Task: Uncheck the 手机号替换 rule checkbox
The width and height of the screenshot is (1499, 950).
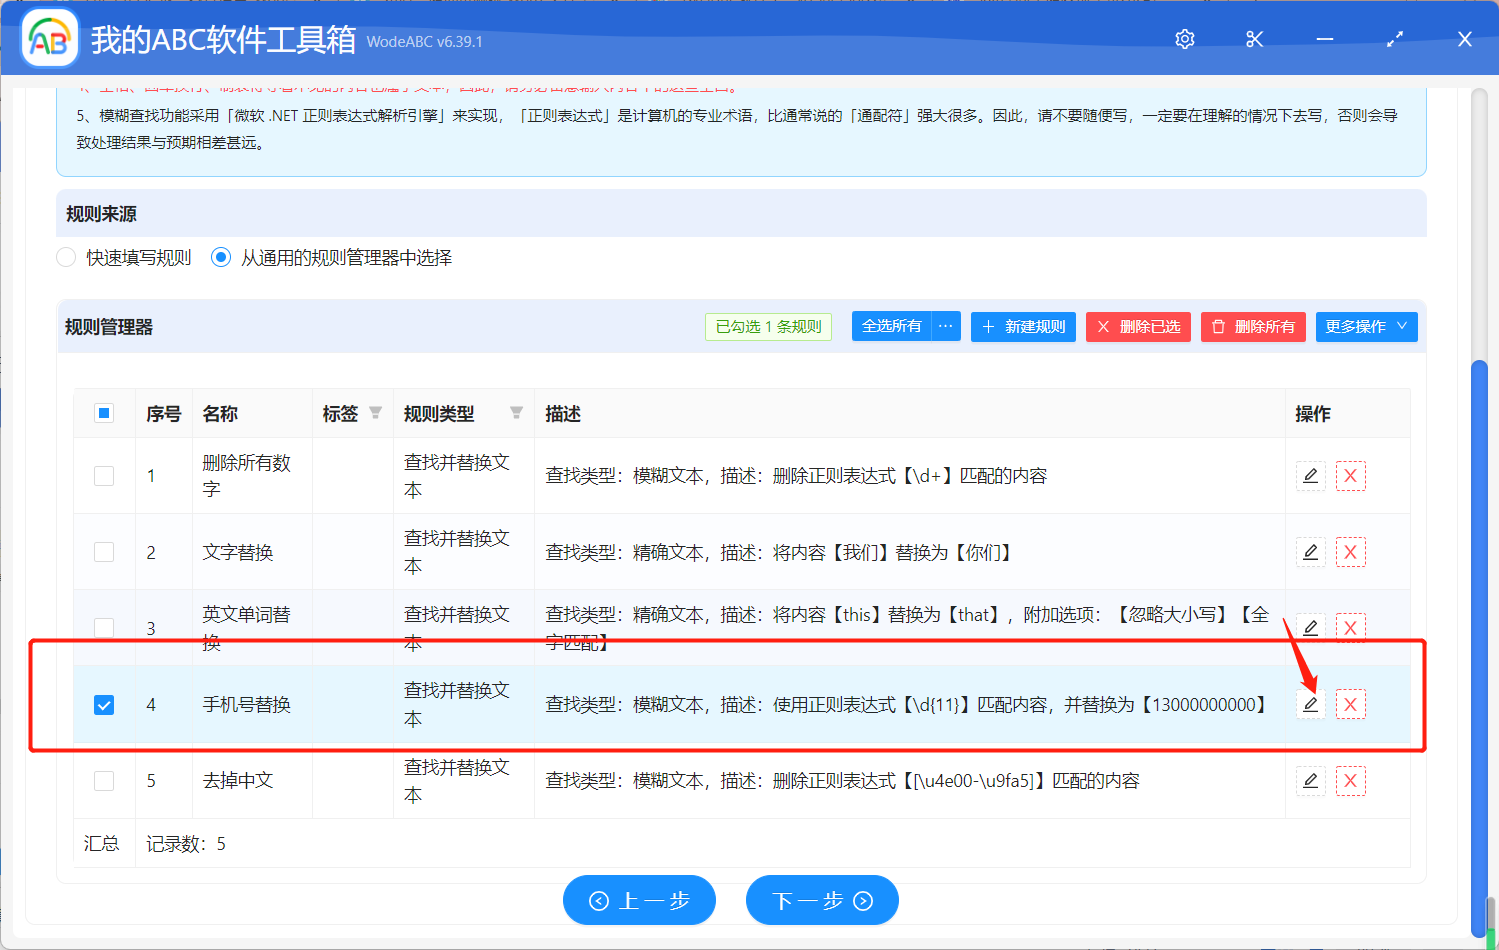Action: (104, 704)
